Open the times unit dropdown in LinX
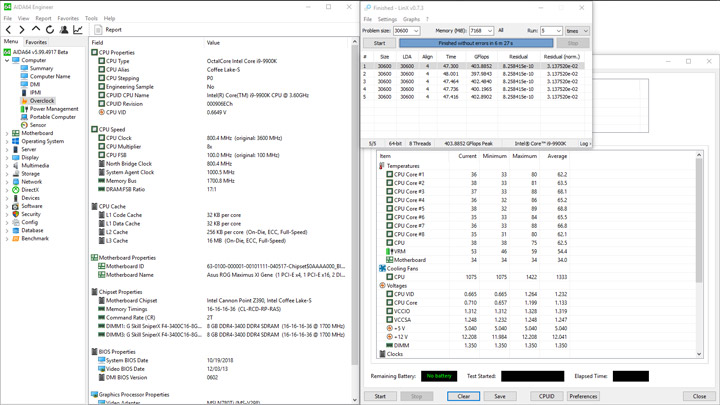Screen dimensions: 720x405 coord(584,31)
